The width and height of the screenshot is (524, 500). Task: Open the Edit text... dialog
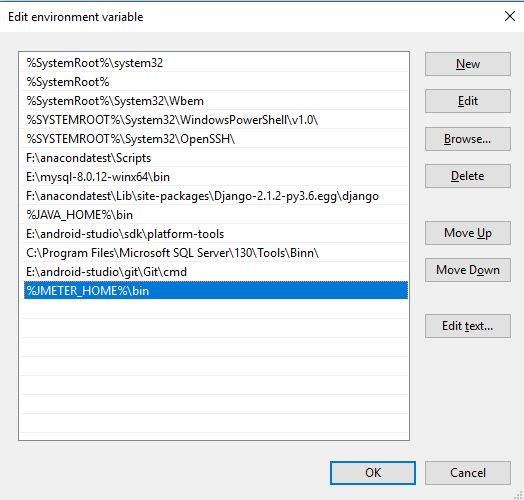pos(468,326)
